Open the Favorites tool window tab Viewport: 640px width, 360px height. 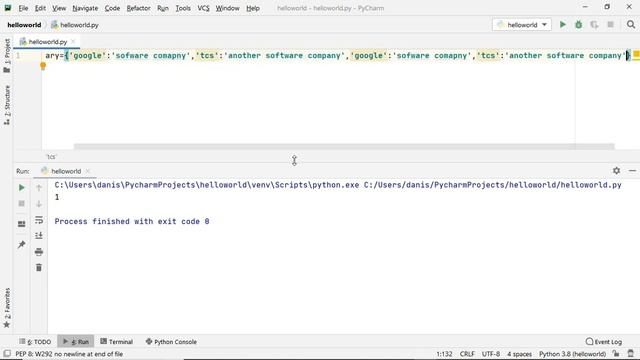tap(7, 308)
